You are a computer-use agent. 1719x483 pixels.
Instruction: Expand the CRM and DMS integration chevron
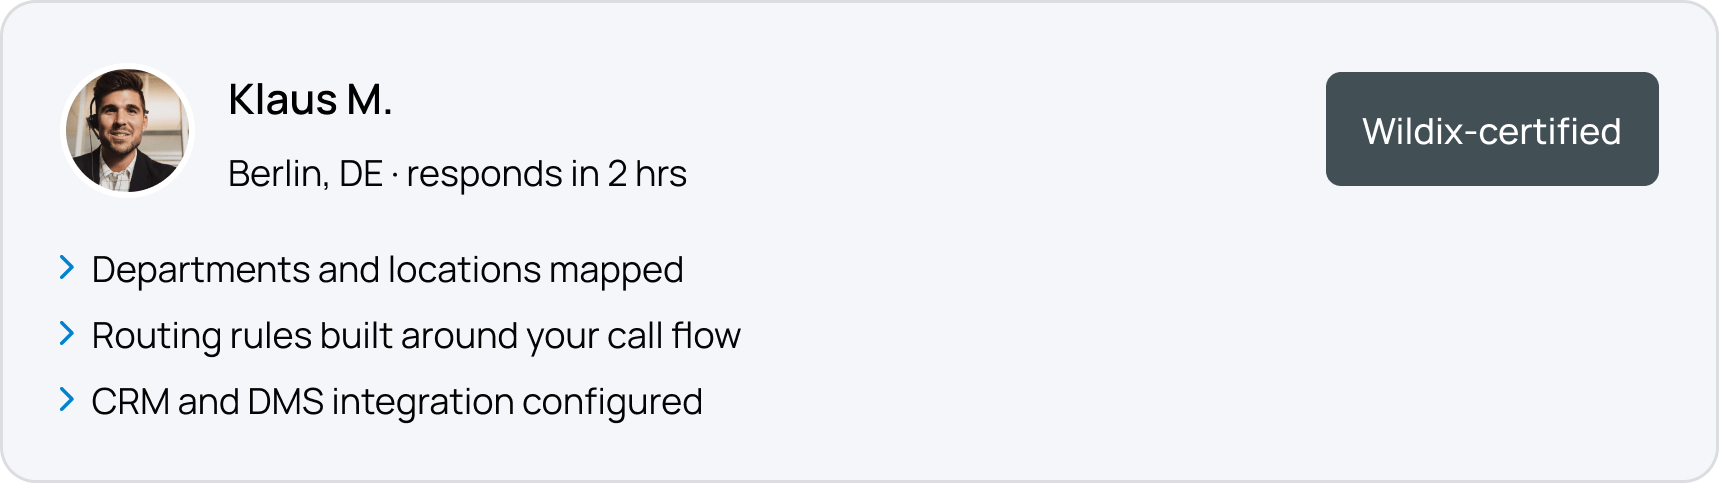[x=67, y=400]
